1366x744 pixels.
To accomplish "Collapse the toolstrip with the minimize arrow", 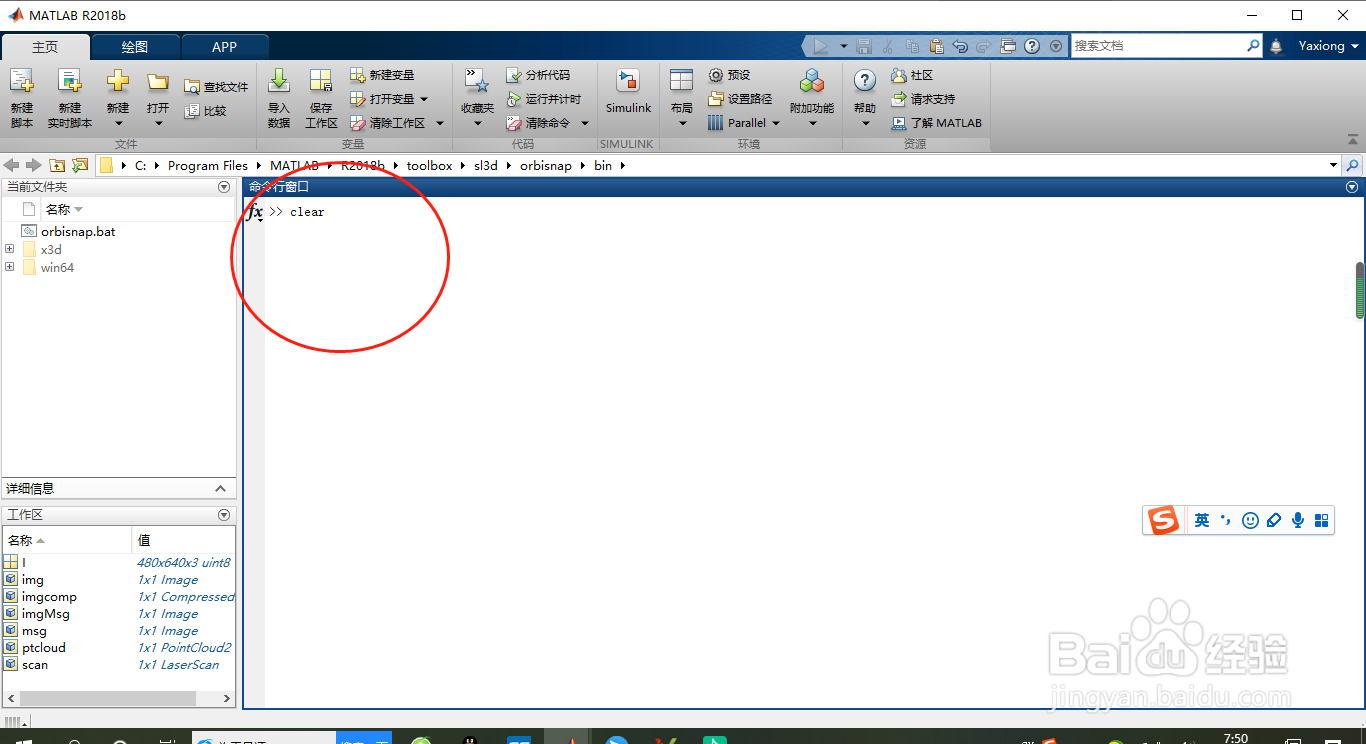I will pyautogui.click(x=1355, y=140).
